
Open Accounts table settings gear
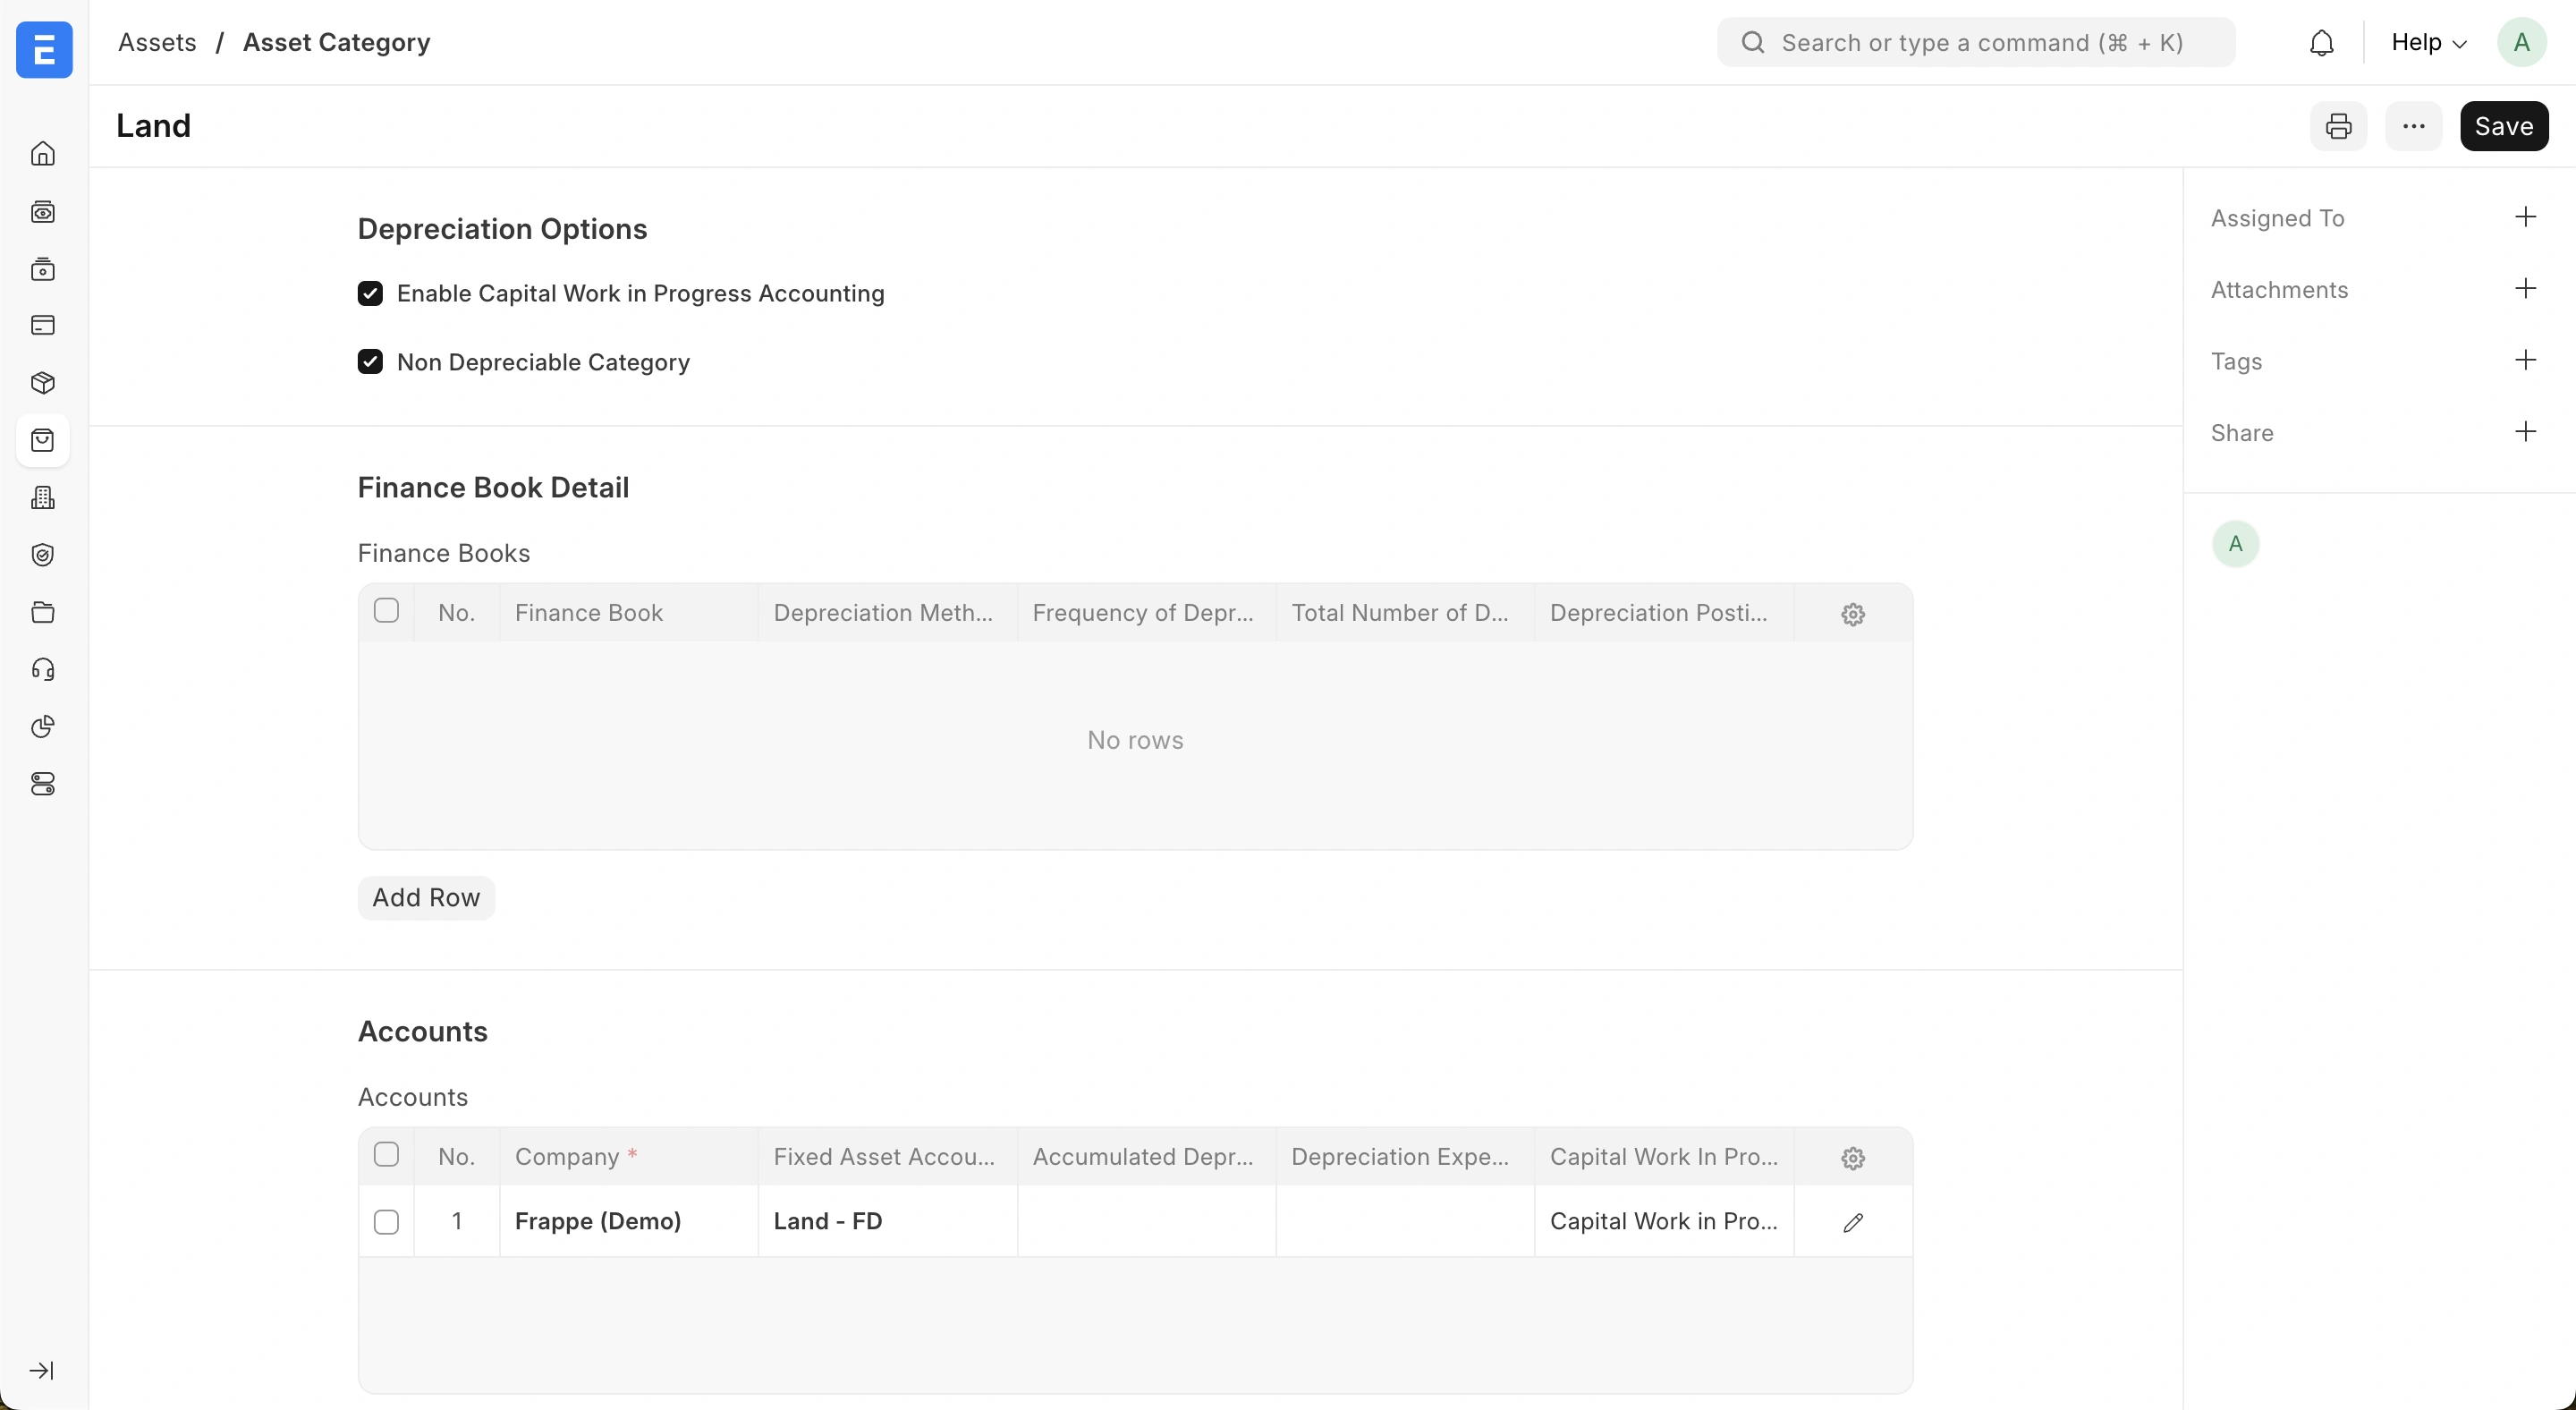click(1852, 1158)
